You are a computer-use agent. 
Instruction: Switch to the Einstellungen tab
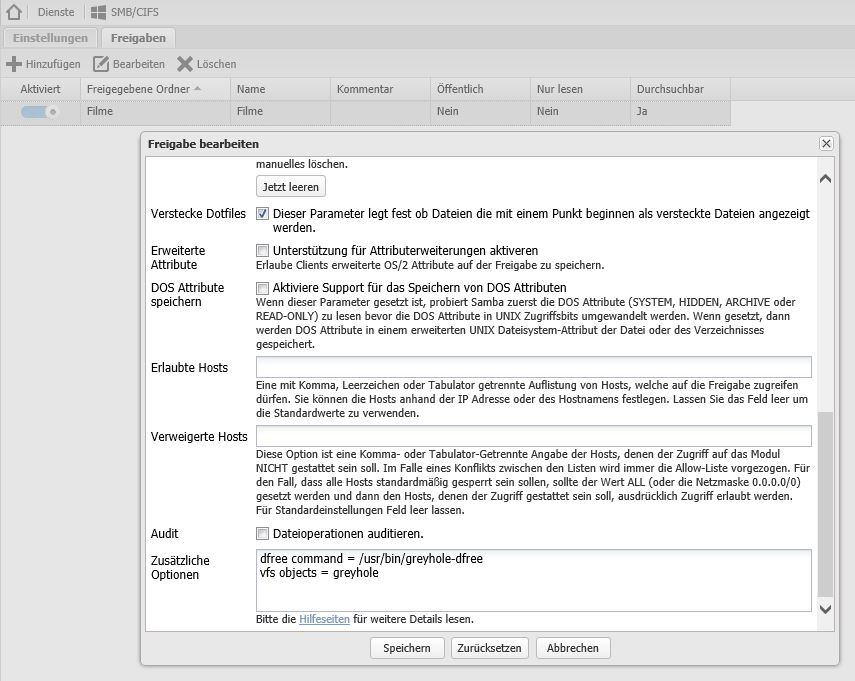[x=50, y=38]
